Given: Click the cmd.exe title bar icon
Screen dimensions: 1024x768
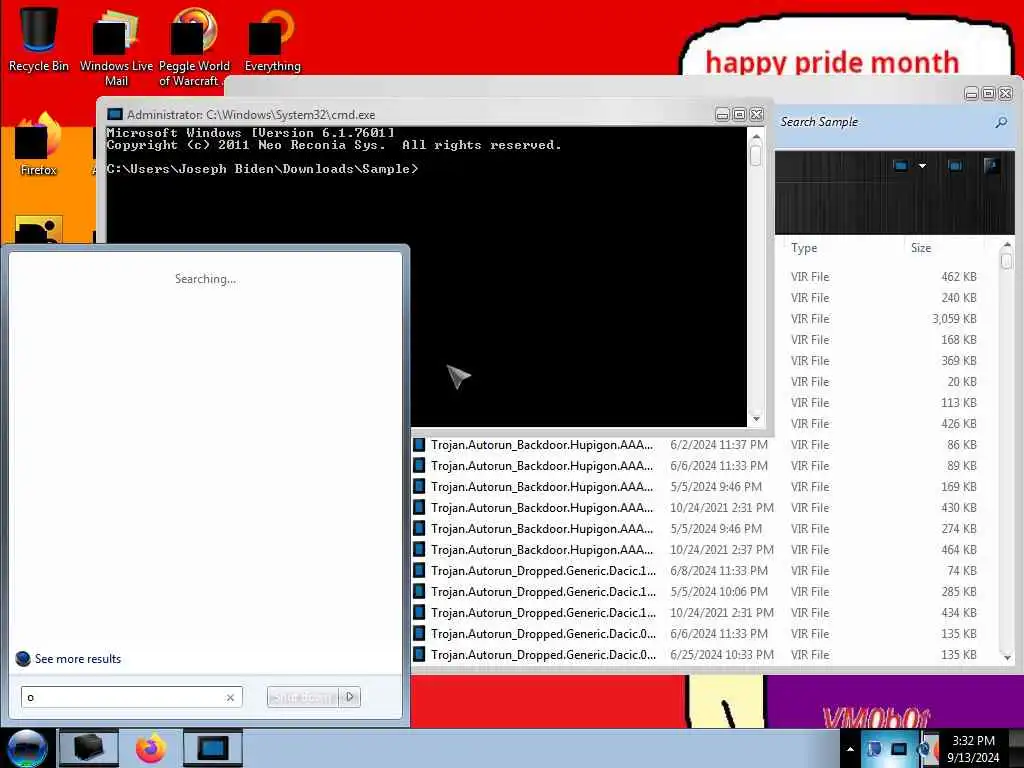Looking at the screenshot, I should 115,114.
